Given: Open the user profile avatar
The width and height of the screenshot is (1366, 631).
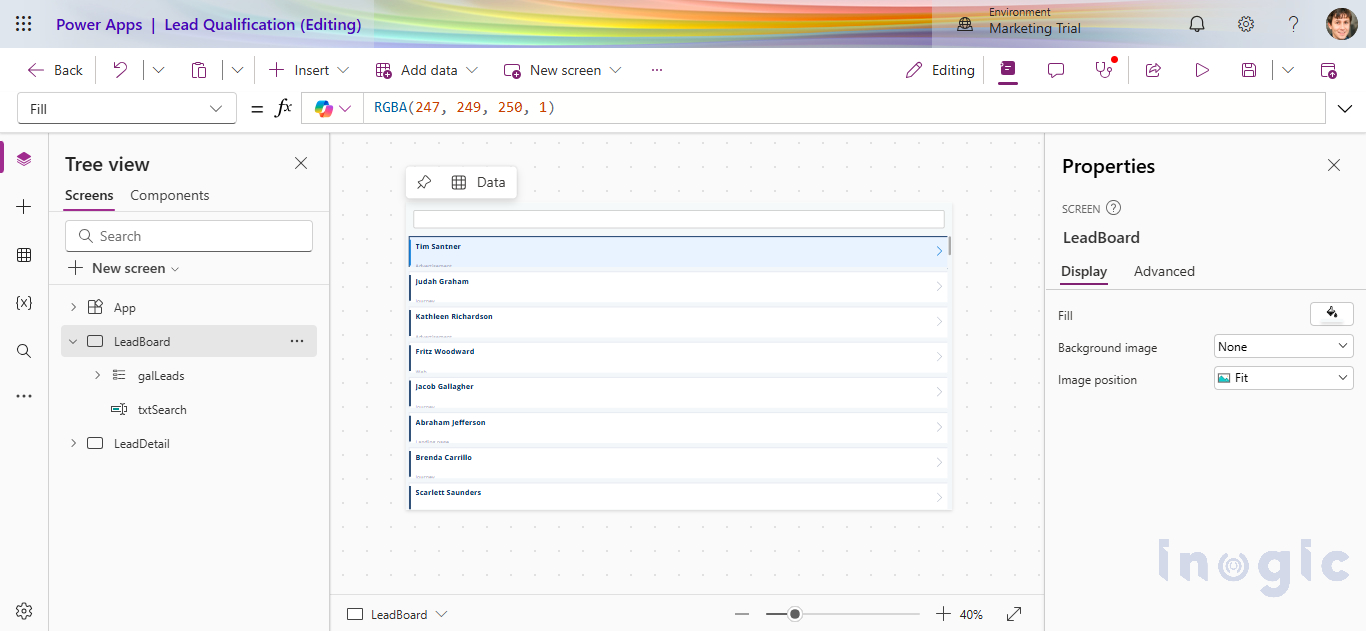Looking at the screenshot, I should (x=1342, y=24).
